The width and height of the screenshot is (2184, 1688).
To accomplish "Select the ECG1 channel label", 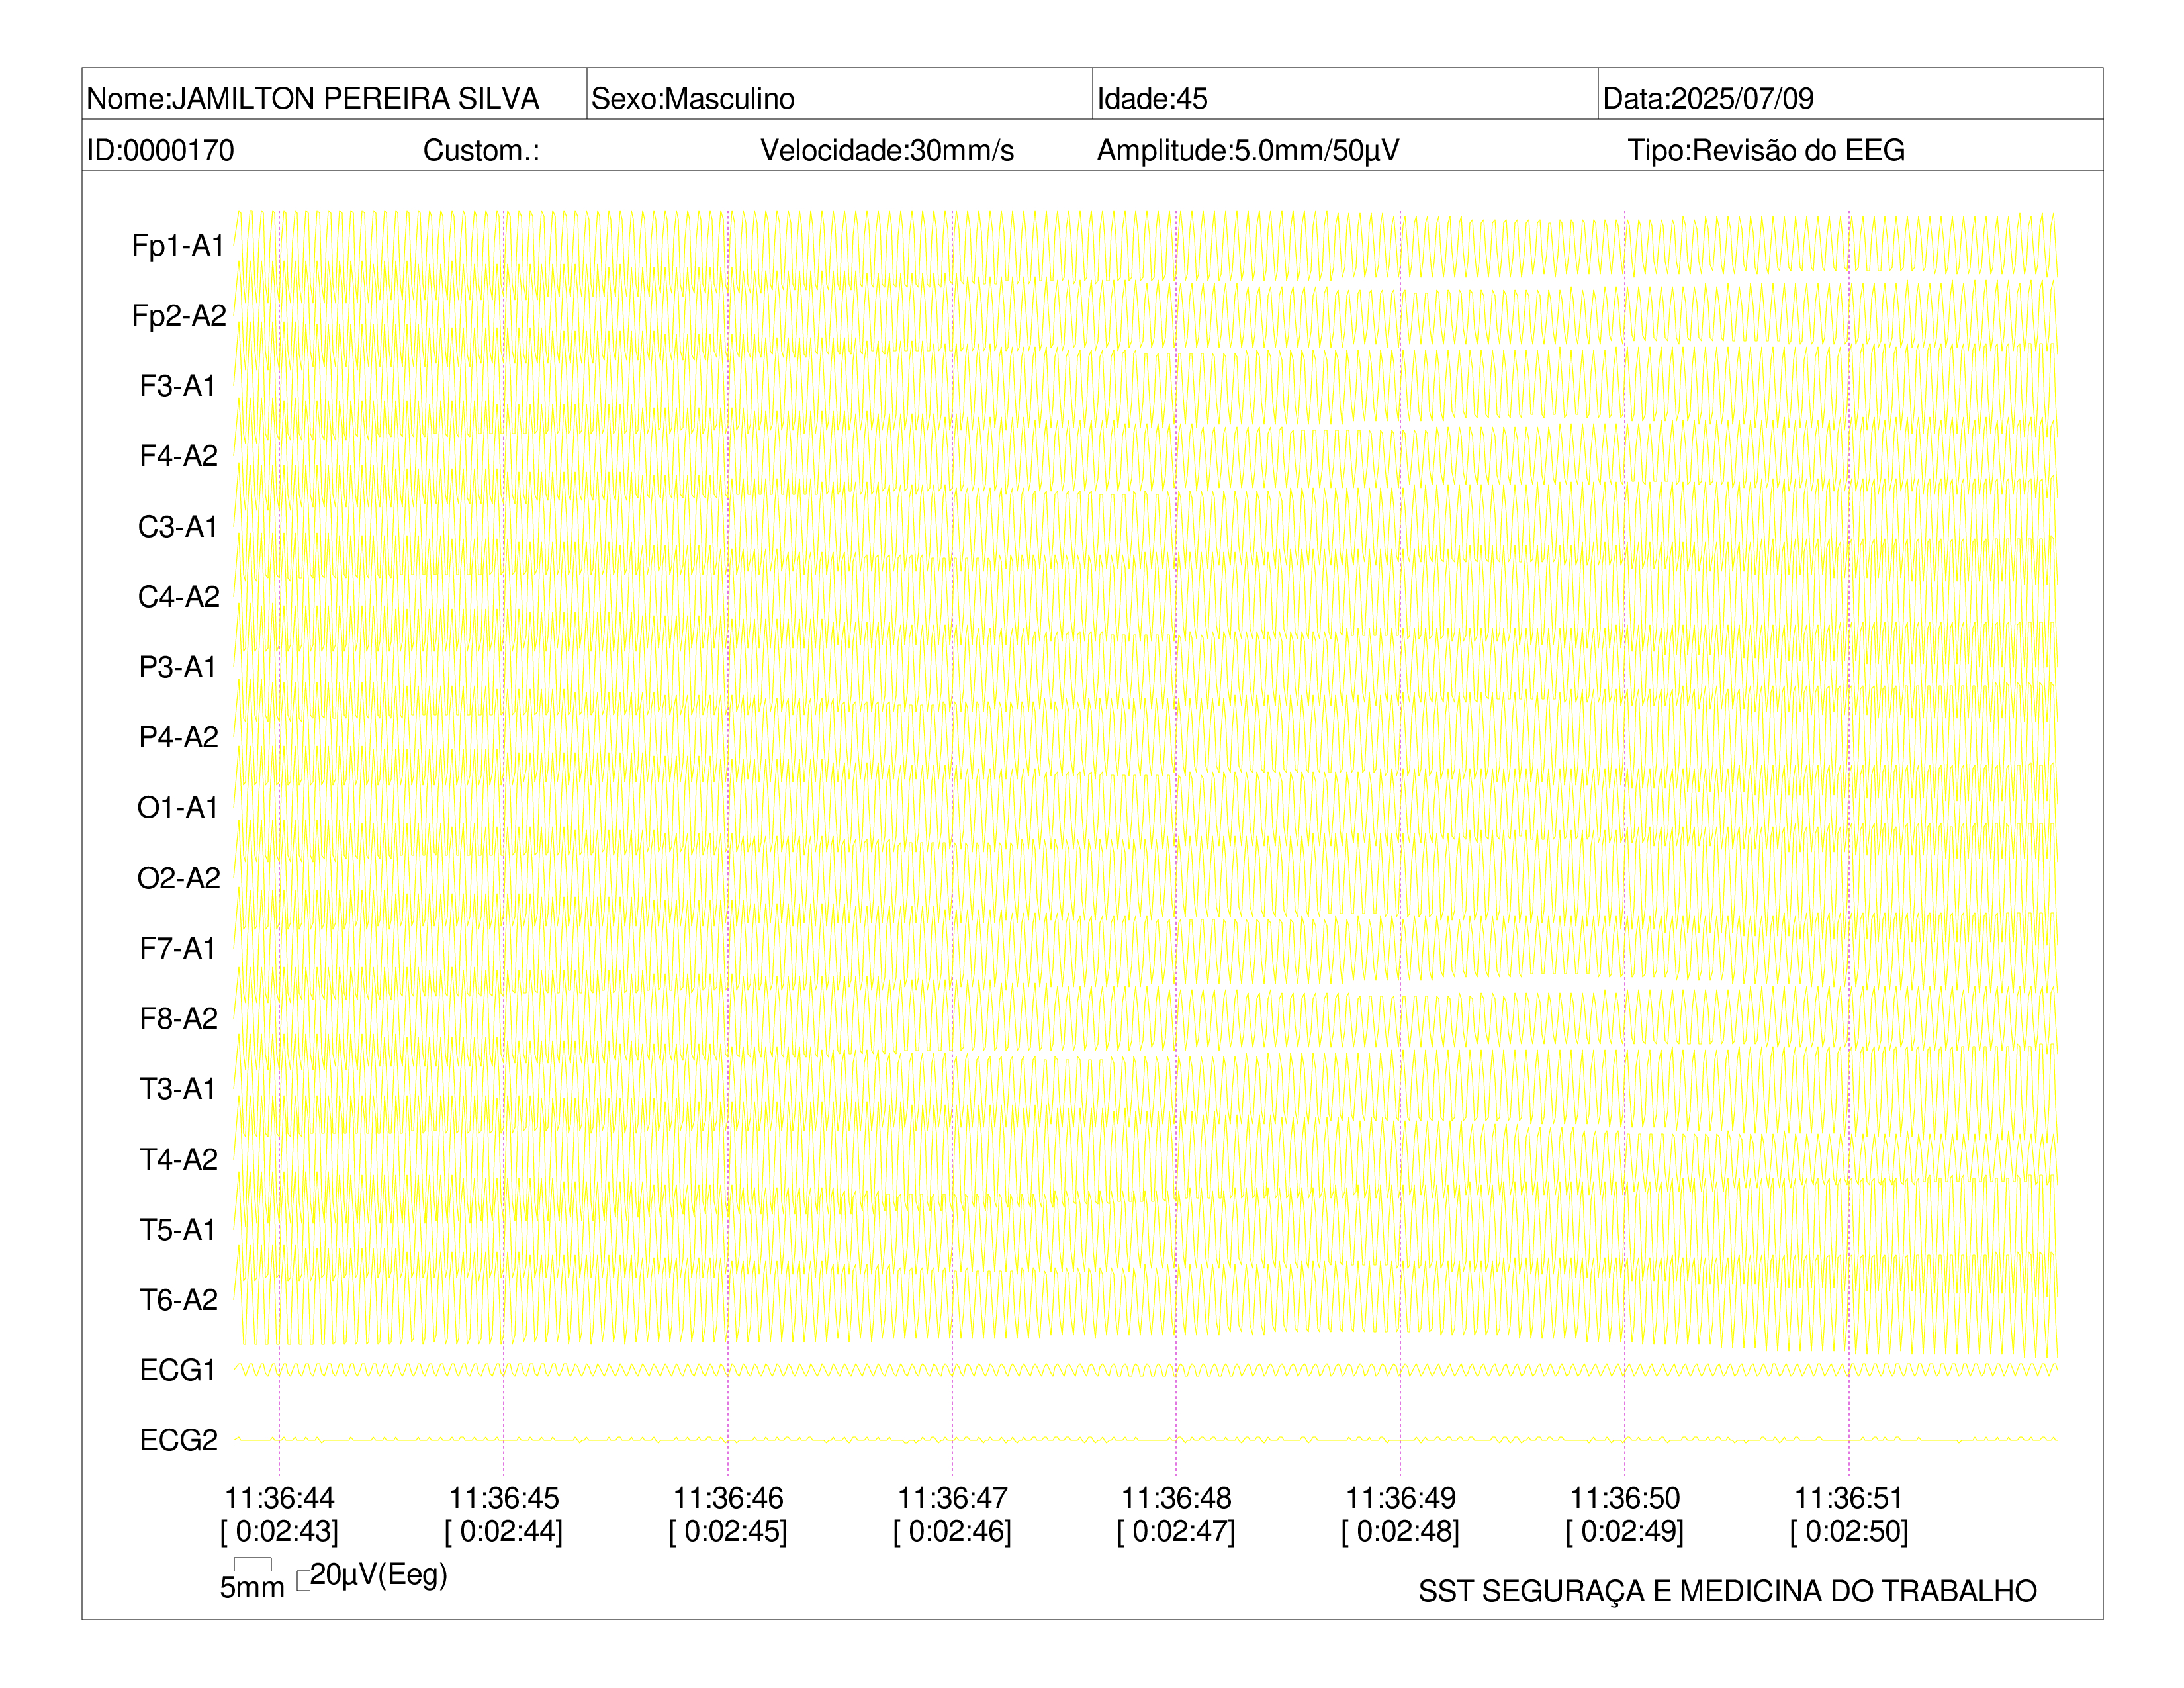I will coord(178,1370).
